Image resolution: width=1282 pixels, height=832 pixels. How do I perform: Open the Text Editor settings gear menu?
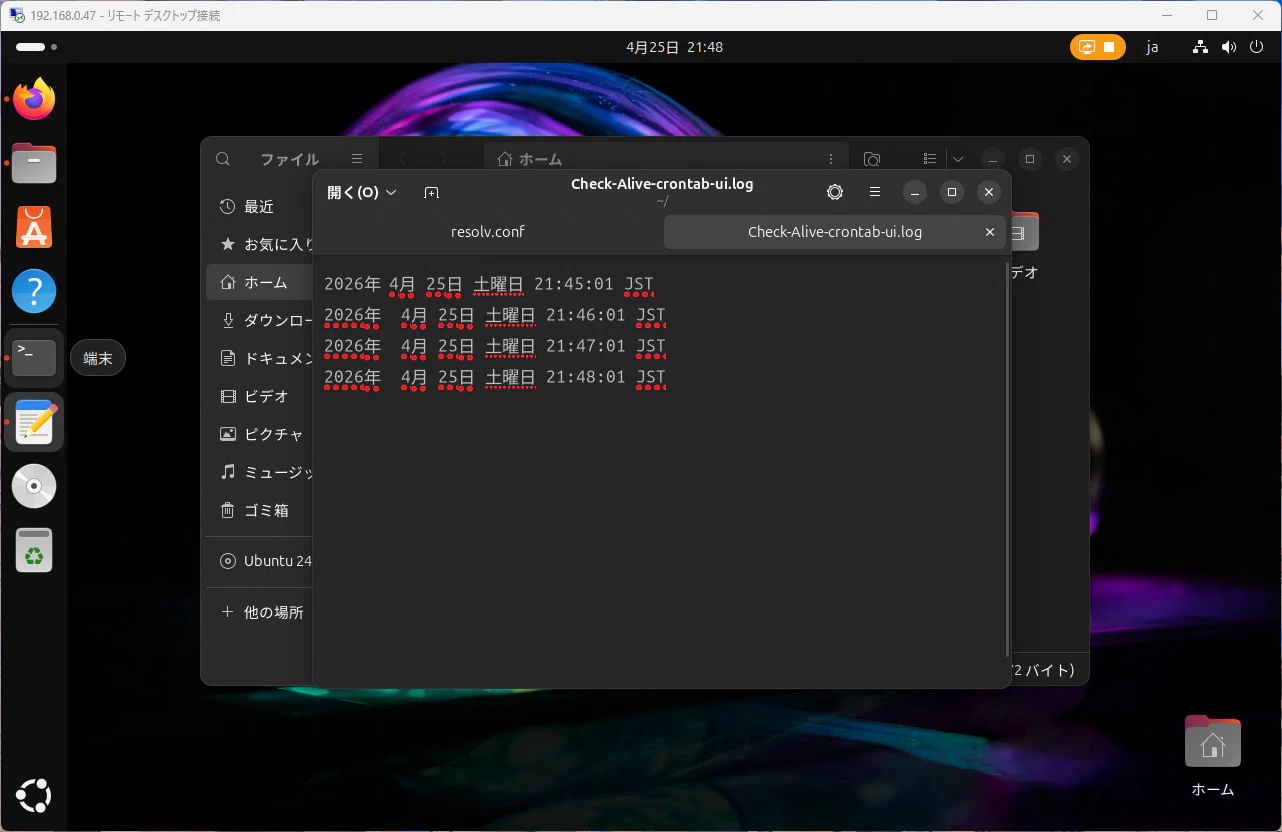coord(835,192)
